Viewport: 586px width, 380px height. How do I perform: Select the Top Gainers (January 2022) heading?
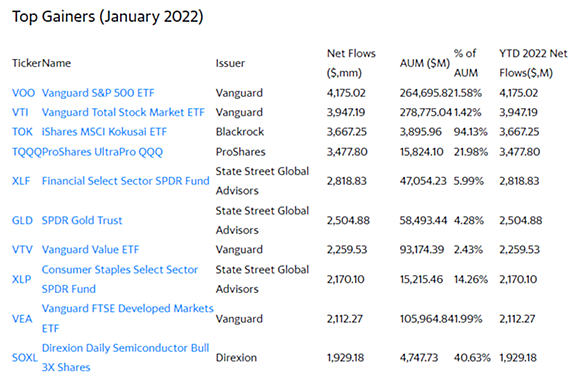[x=108, y=17]
